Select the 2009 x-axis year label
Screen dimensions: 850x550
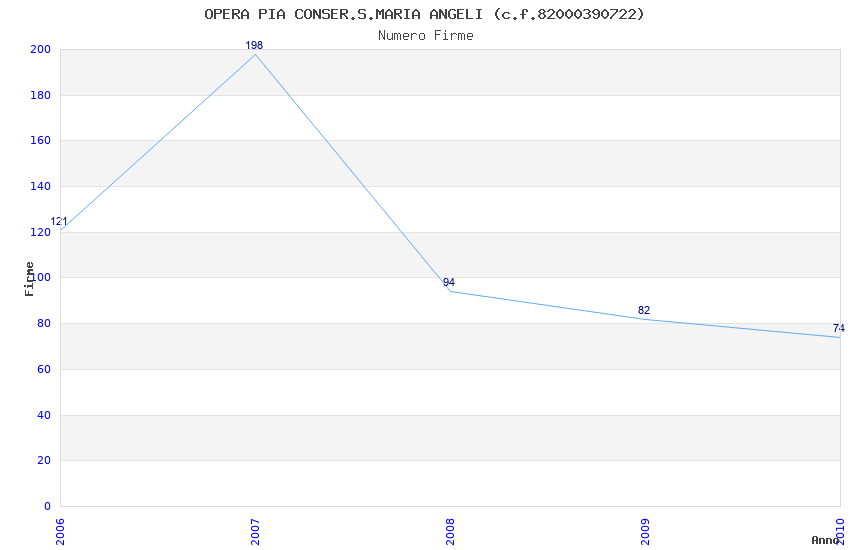[x=645, y=532]
